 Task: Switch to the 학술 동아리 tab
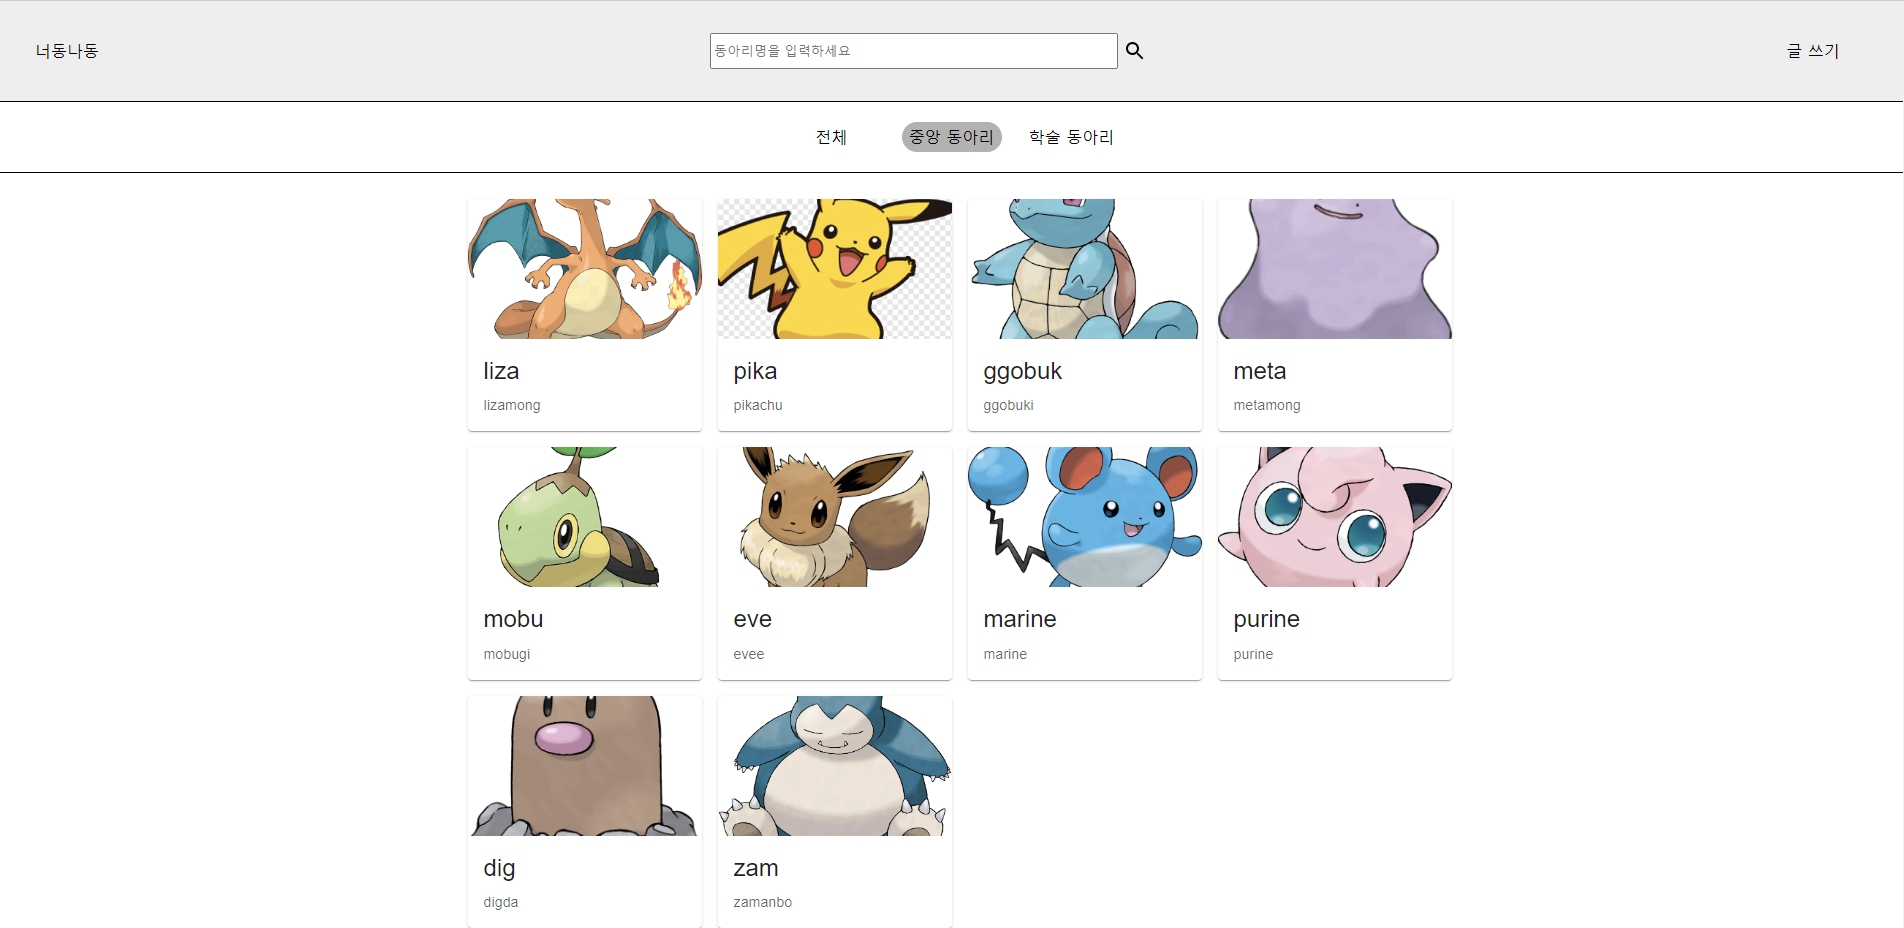1071,137
